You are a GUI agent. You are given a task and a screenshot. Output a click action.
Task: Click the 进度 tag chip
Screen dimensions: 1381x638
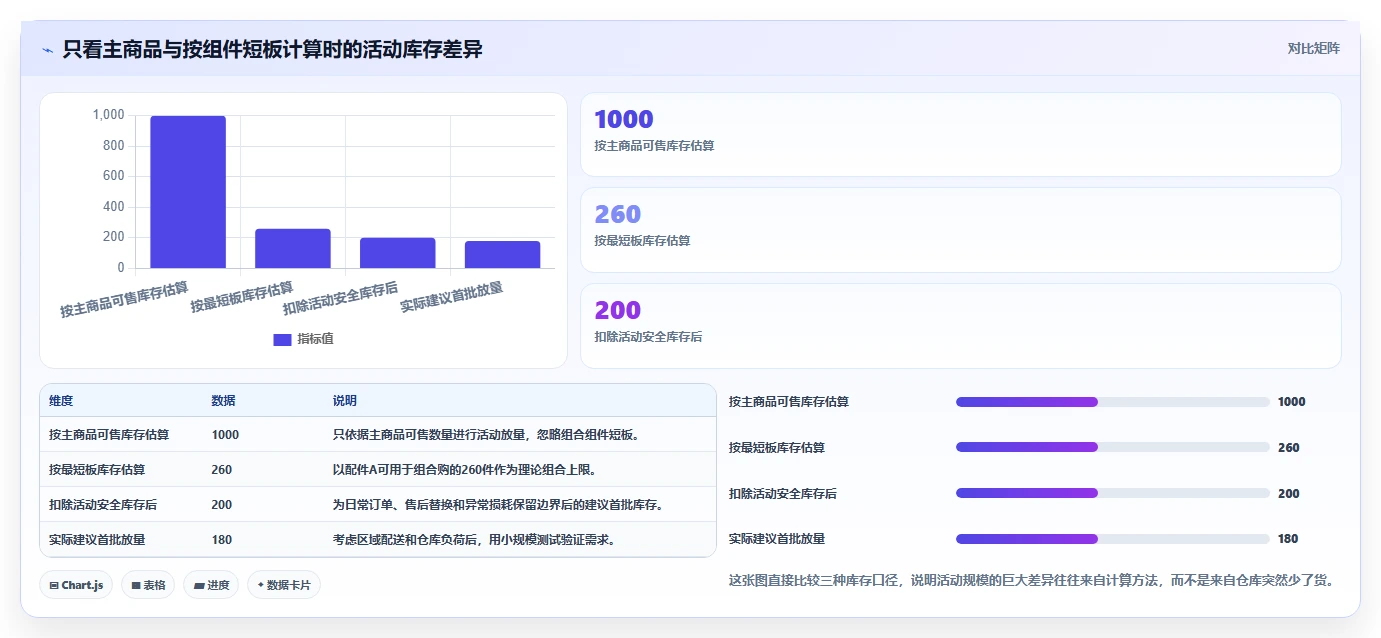(211, 585)
